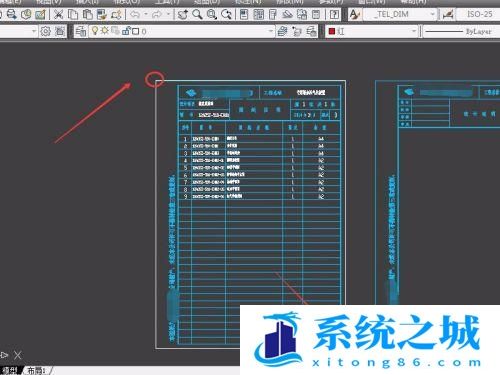Open the Text Style manager icon
This screenshot has height=375, width=500.
point(355,14)
